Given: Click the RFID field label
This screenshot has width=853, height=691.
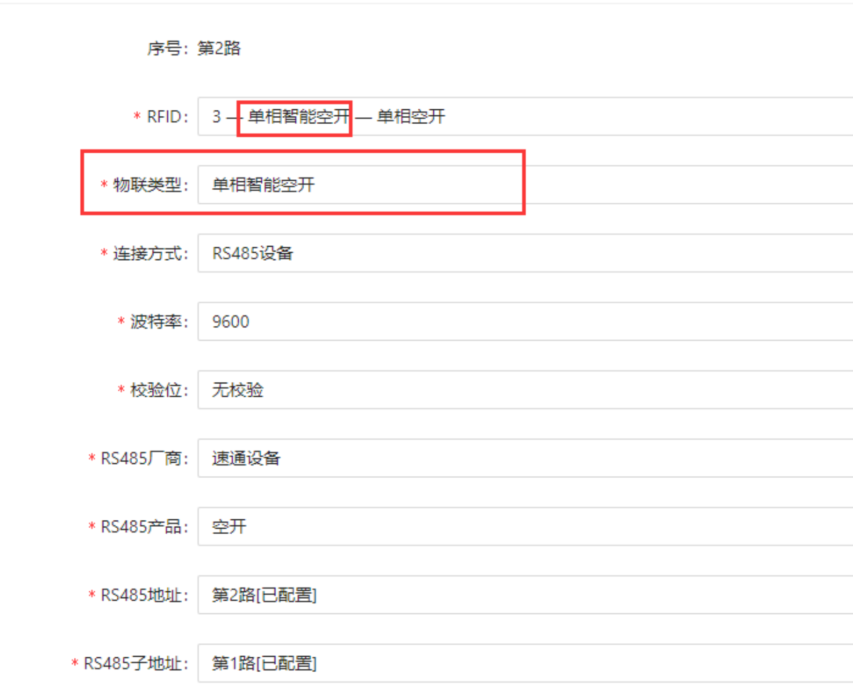Looking at the screenshot, I should point(166,117).
